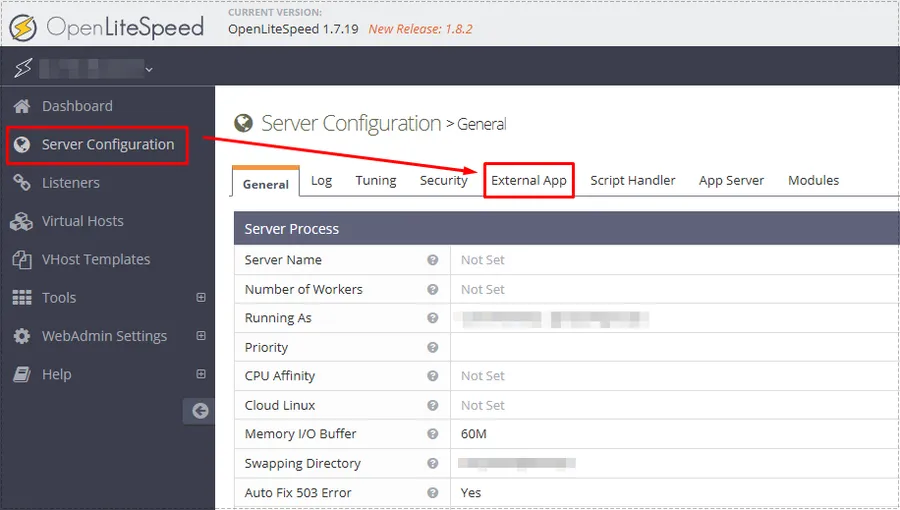The width and height of the screenshot is (900, 510).
Task: Show help for CPU Affinity
Action: pyautogui.click(x=433, y=376)
